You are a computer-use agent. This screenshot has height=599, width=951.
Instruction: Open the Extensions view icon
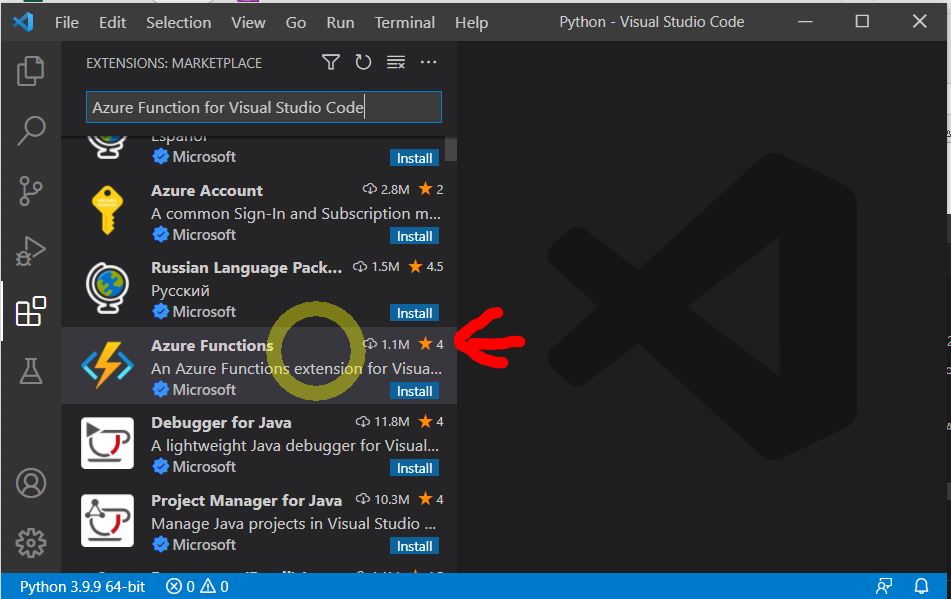[x=30, y=311]
